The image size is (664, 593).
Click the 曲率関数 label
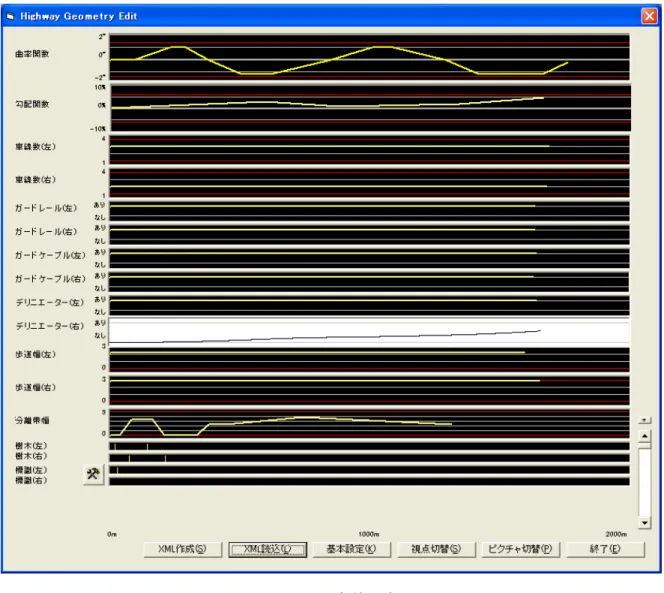[32, 54]
